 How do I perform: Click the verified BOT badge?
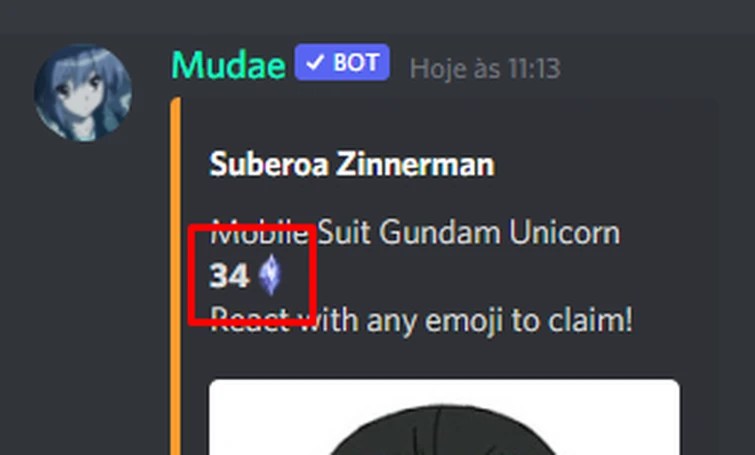(x=342, y=62)
